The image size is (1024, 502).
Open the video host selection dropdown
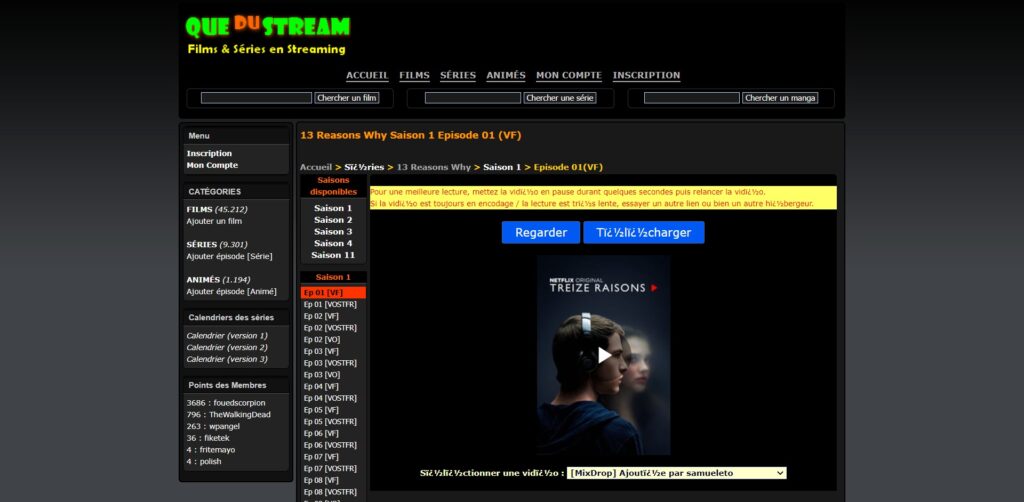(x=677, y=473)
